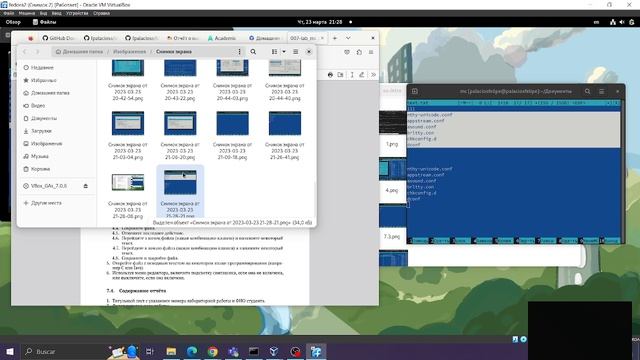Viewport: 640px width, 360px height.
Task: Select screenshot thumbnail dated 20-43-22
Action: tap(180, 68)
